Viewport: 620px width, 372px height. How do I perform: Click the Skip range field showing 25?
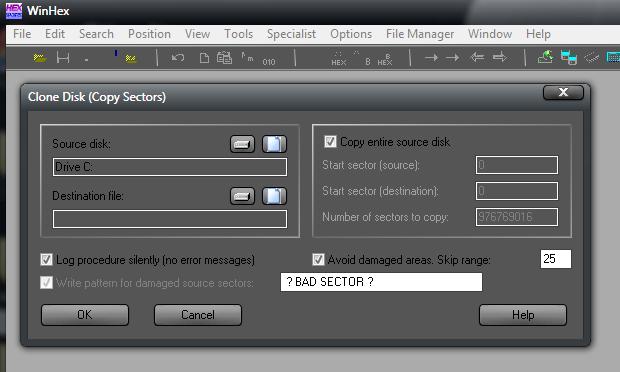point(556,259)
